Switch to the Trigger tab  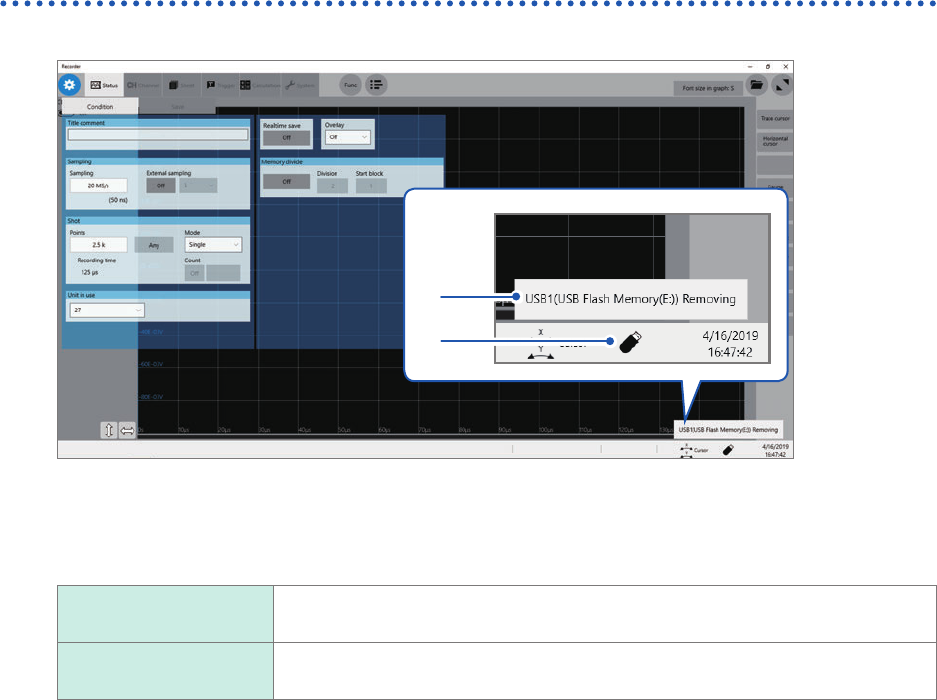tap(221, 85)
